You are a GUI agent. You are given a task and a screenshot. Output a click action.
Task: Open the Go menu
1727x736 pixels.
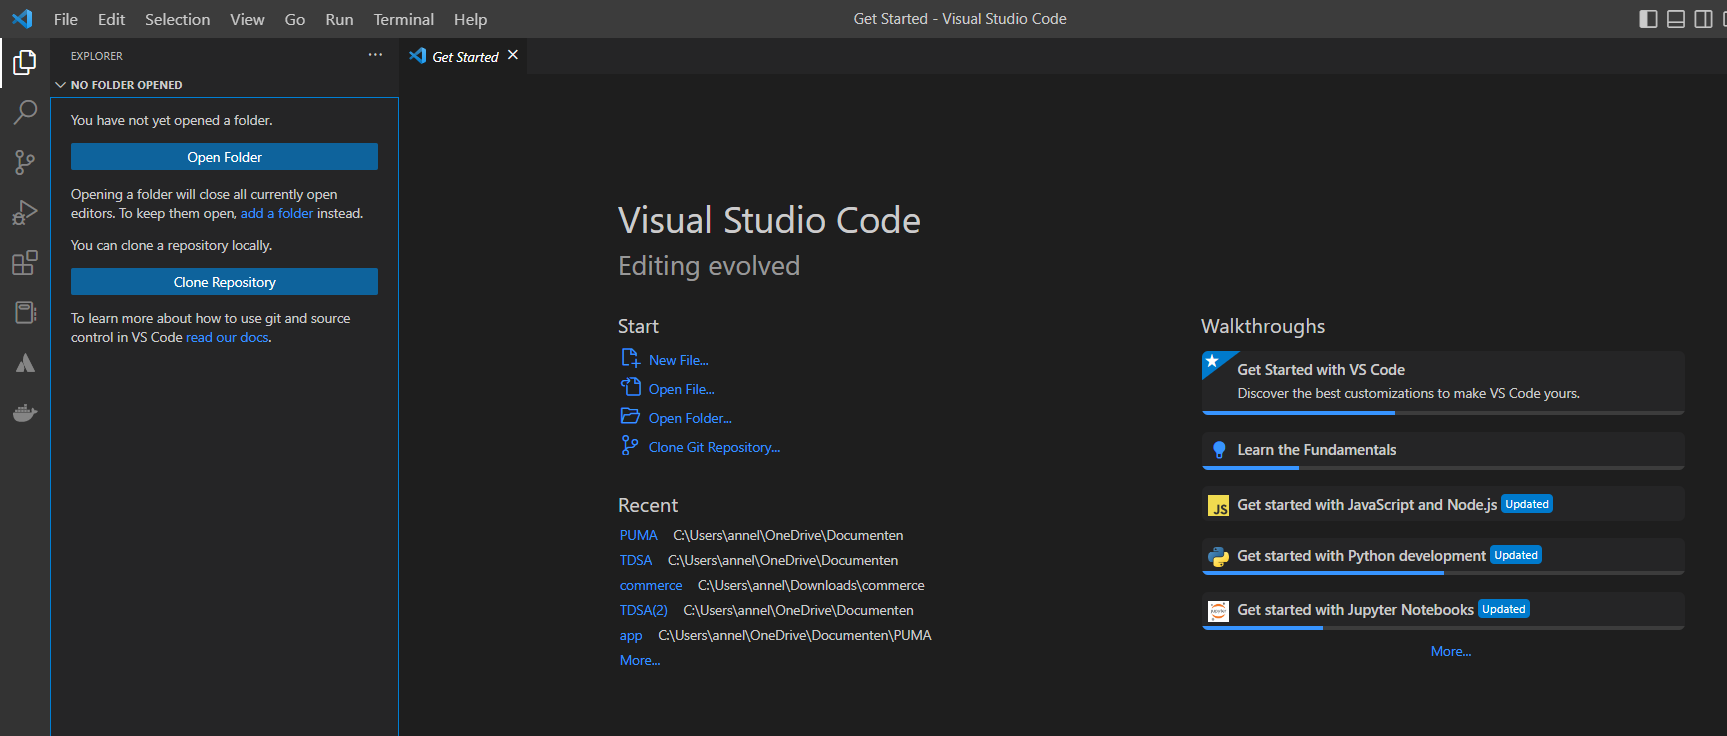(x=295, y=19)
